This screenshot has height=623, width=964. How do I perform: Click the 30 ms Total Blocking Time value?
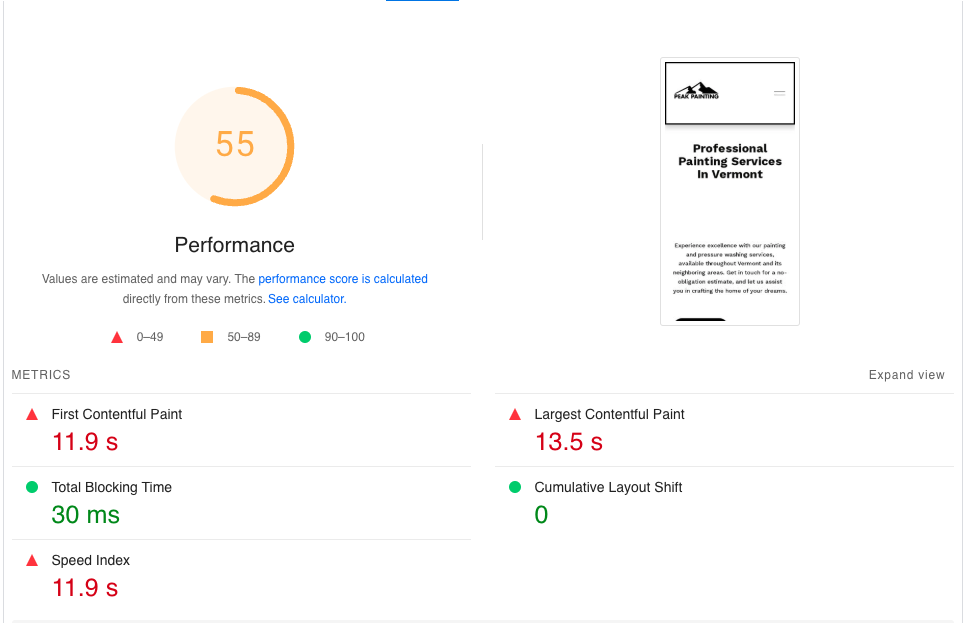(84, 514)
